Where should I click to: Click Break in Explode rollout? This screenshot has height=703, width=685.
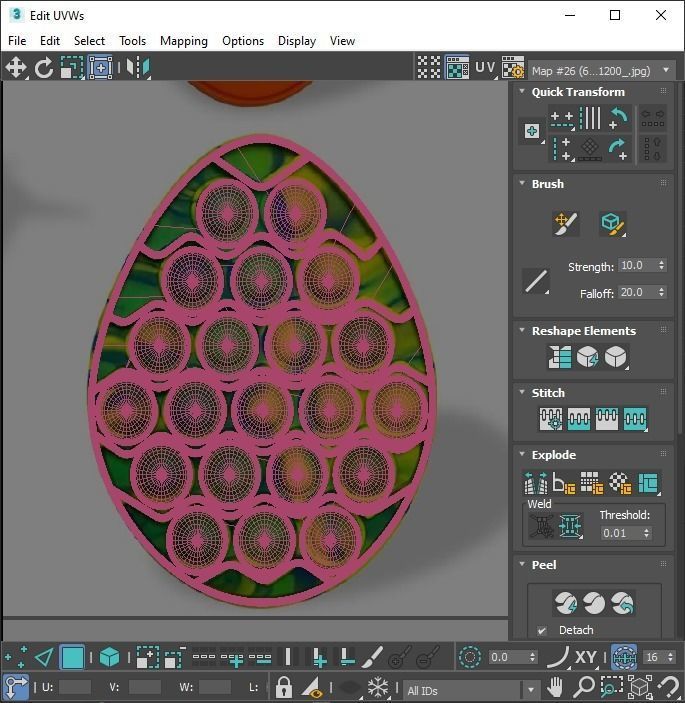pos(535,482)
